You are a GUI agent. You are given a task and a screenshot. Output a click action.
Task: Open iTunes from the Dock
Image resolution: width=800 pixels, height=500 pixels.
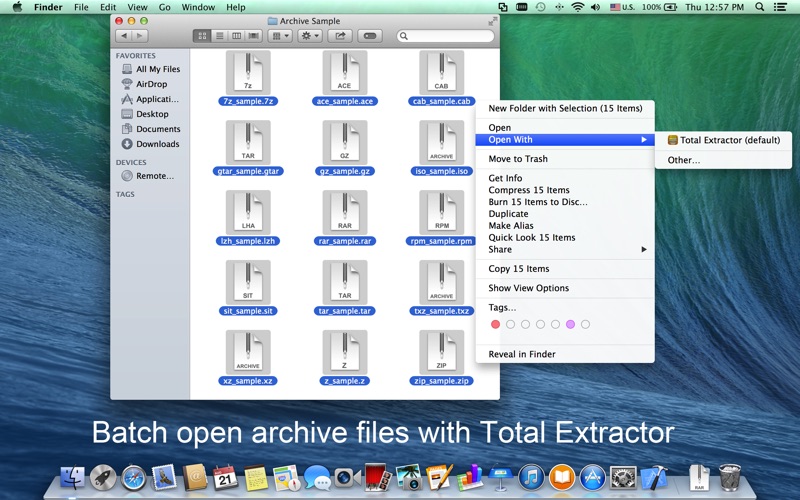click(531, 478)
